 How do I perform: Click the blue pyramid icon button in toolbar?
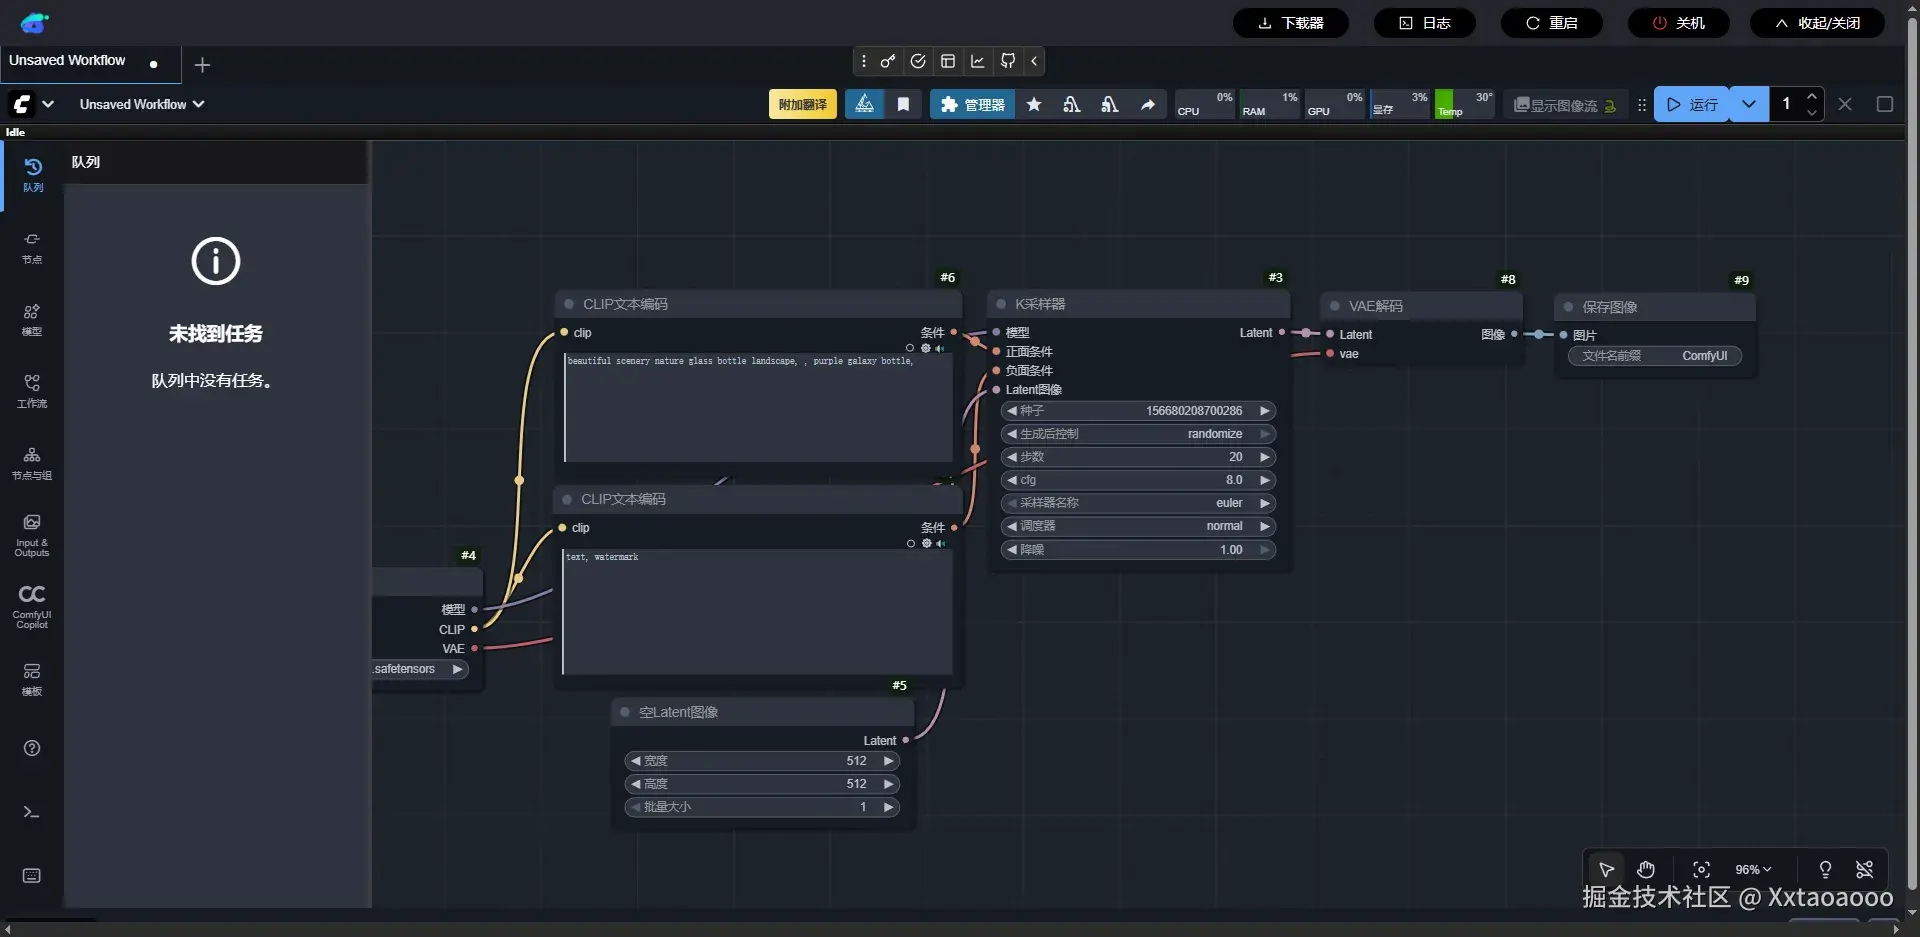[865, 104]
